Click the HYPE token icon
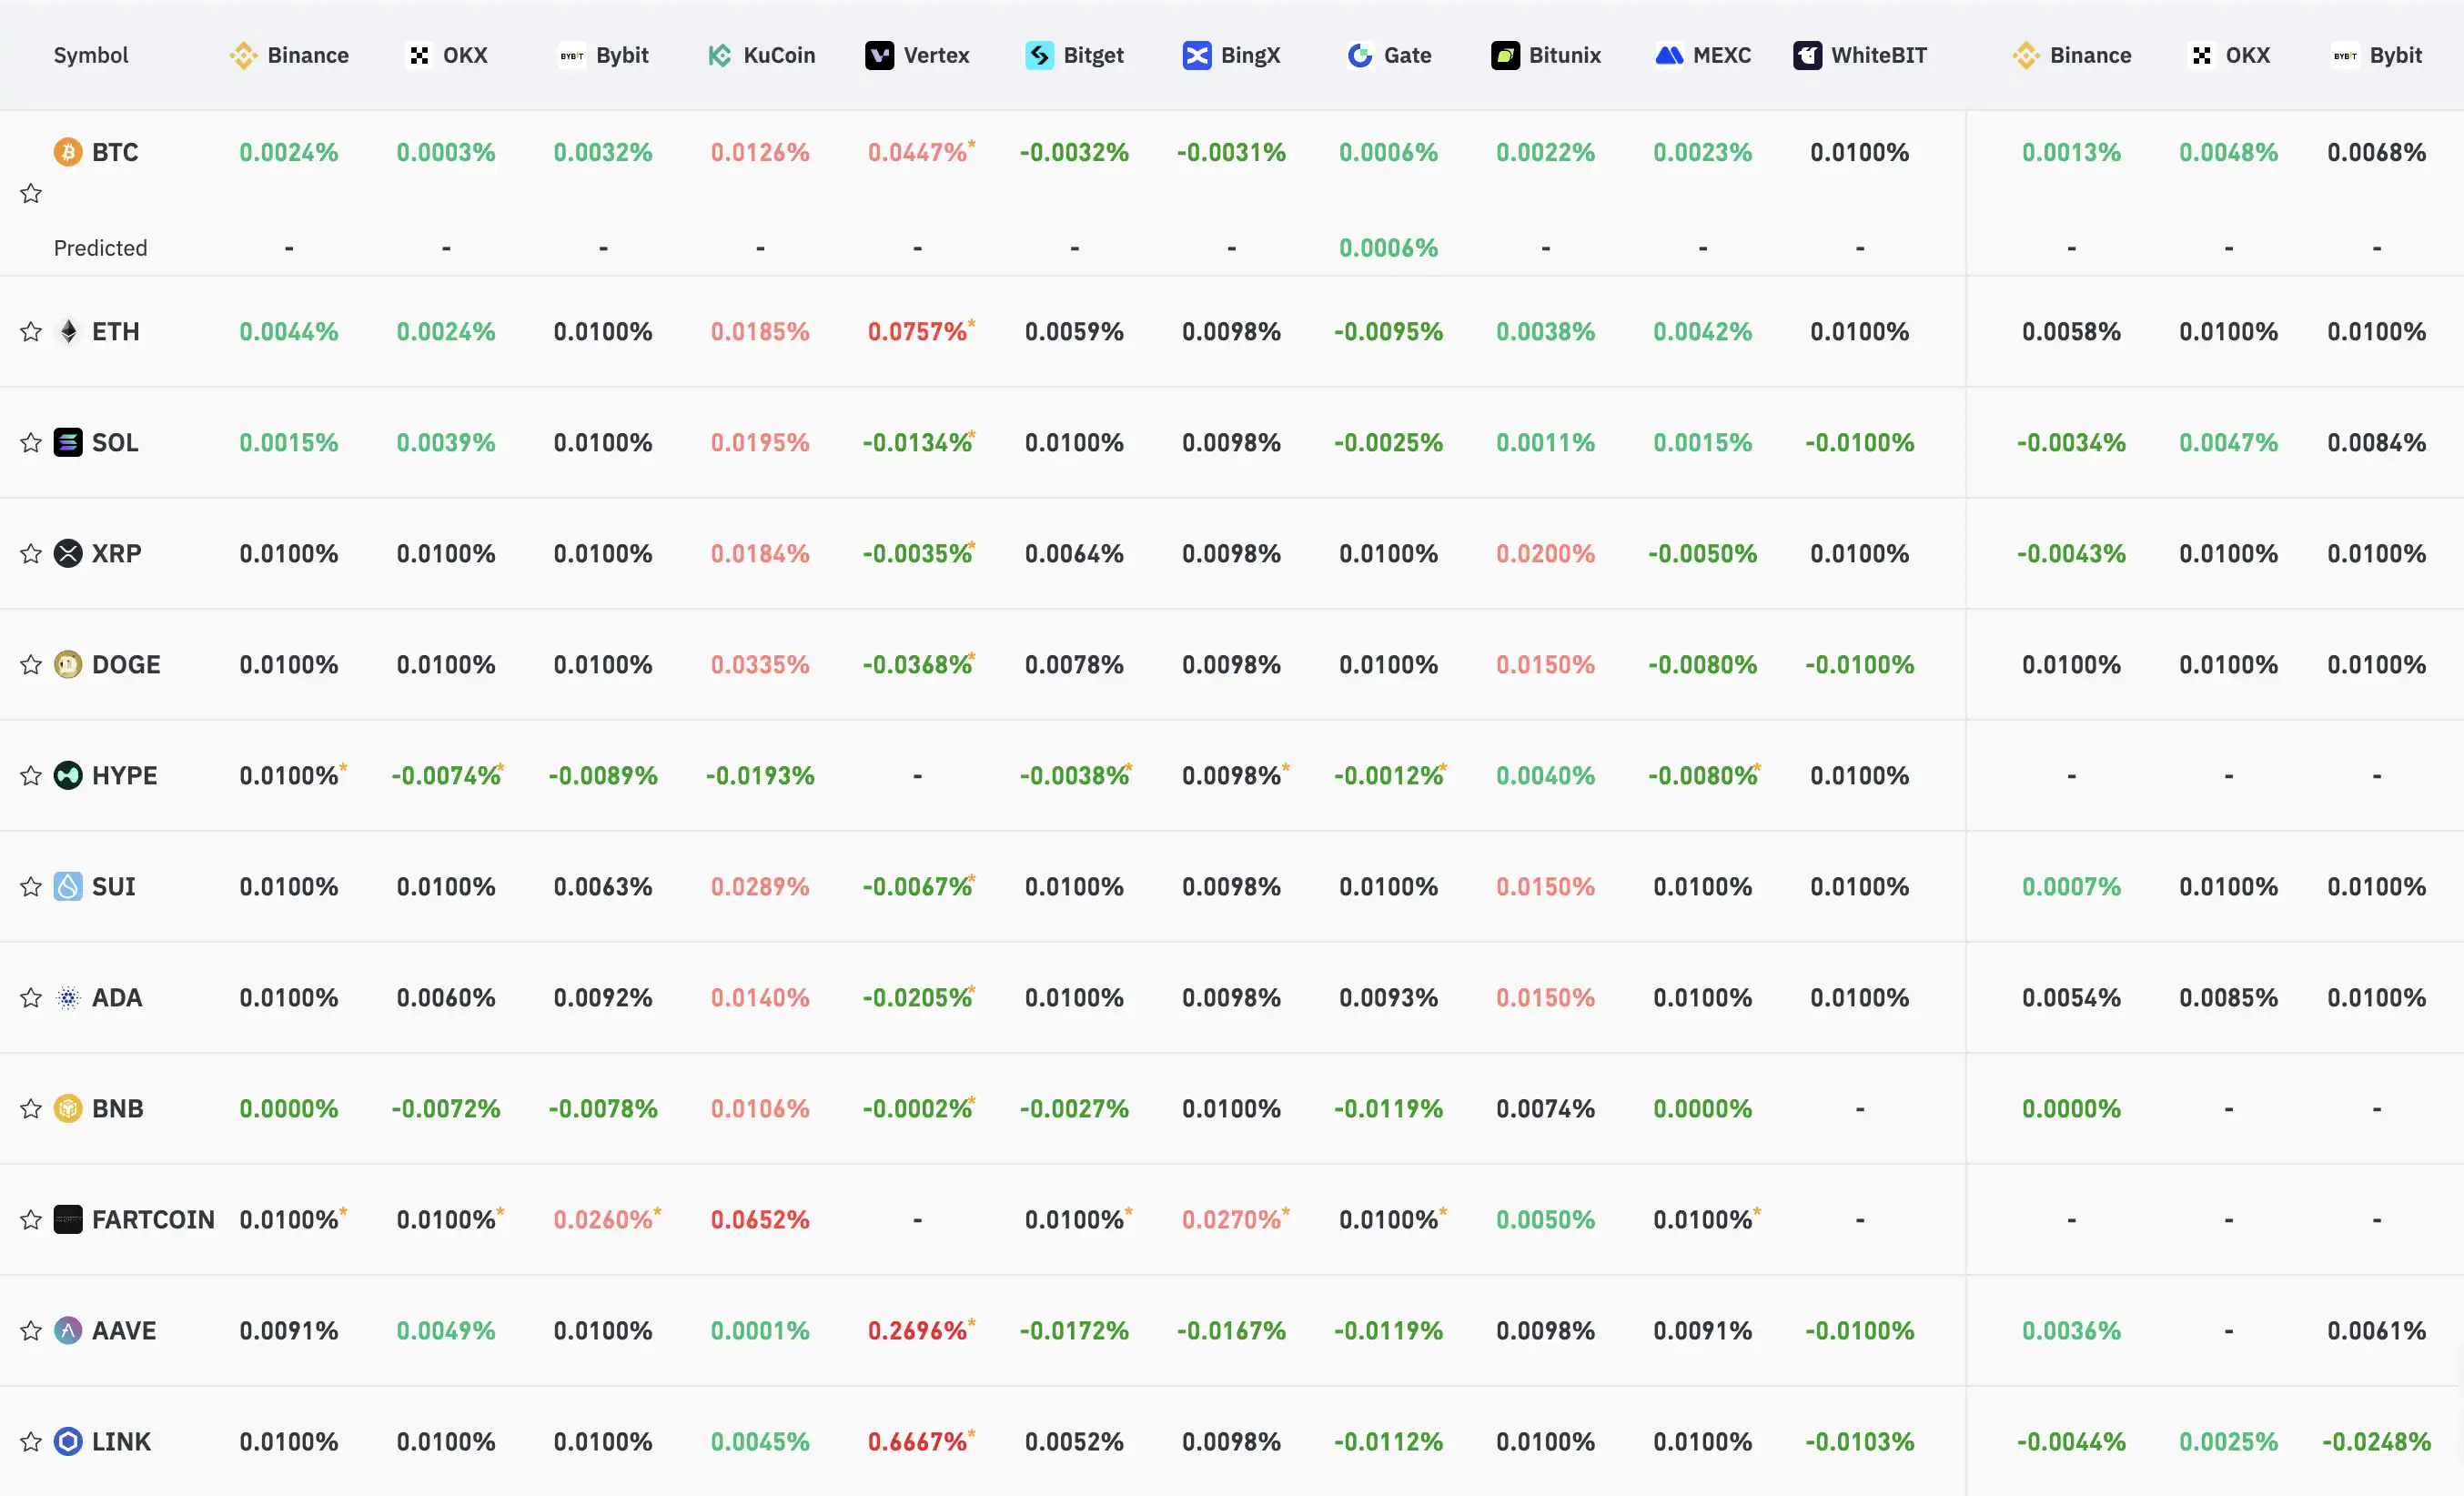Viewport: 2464px width, 1496px height. point(68,776)
